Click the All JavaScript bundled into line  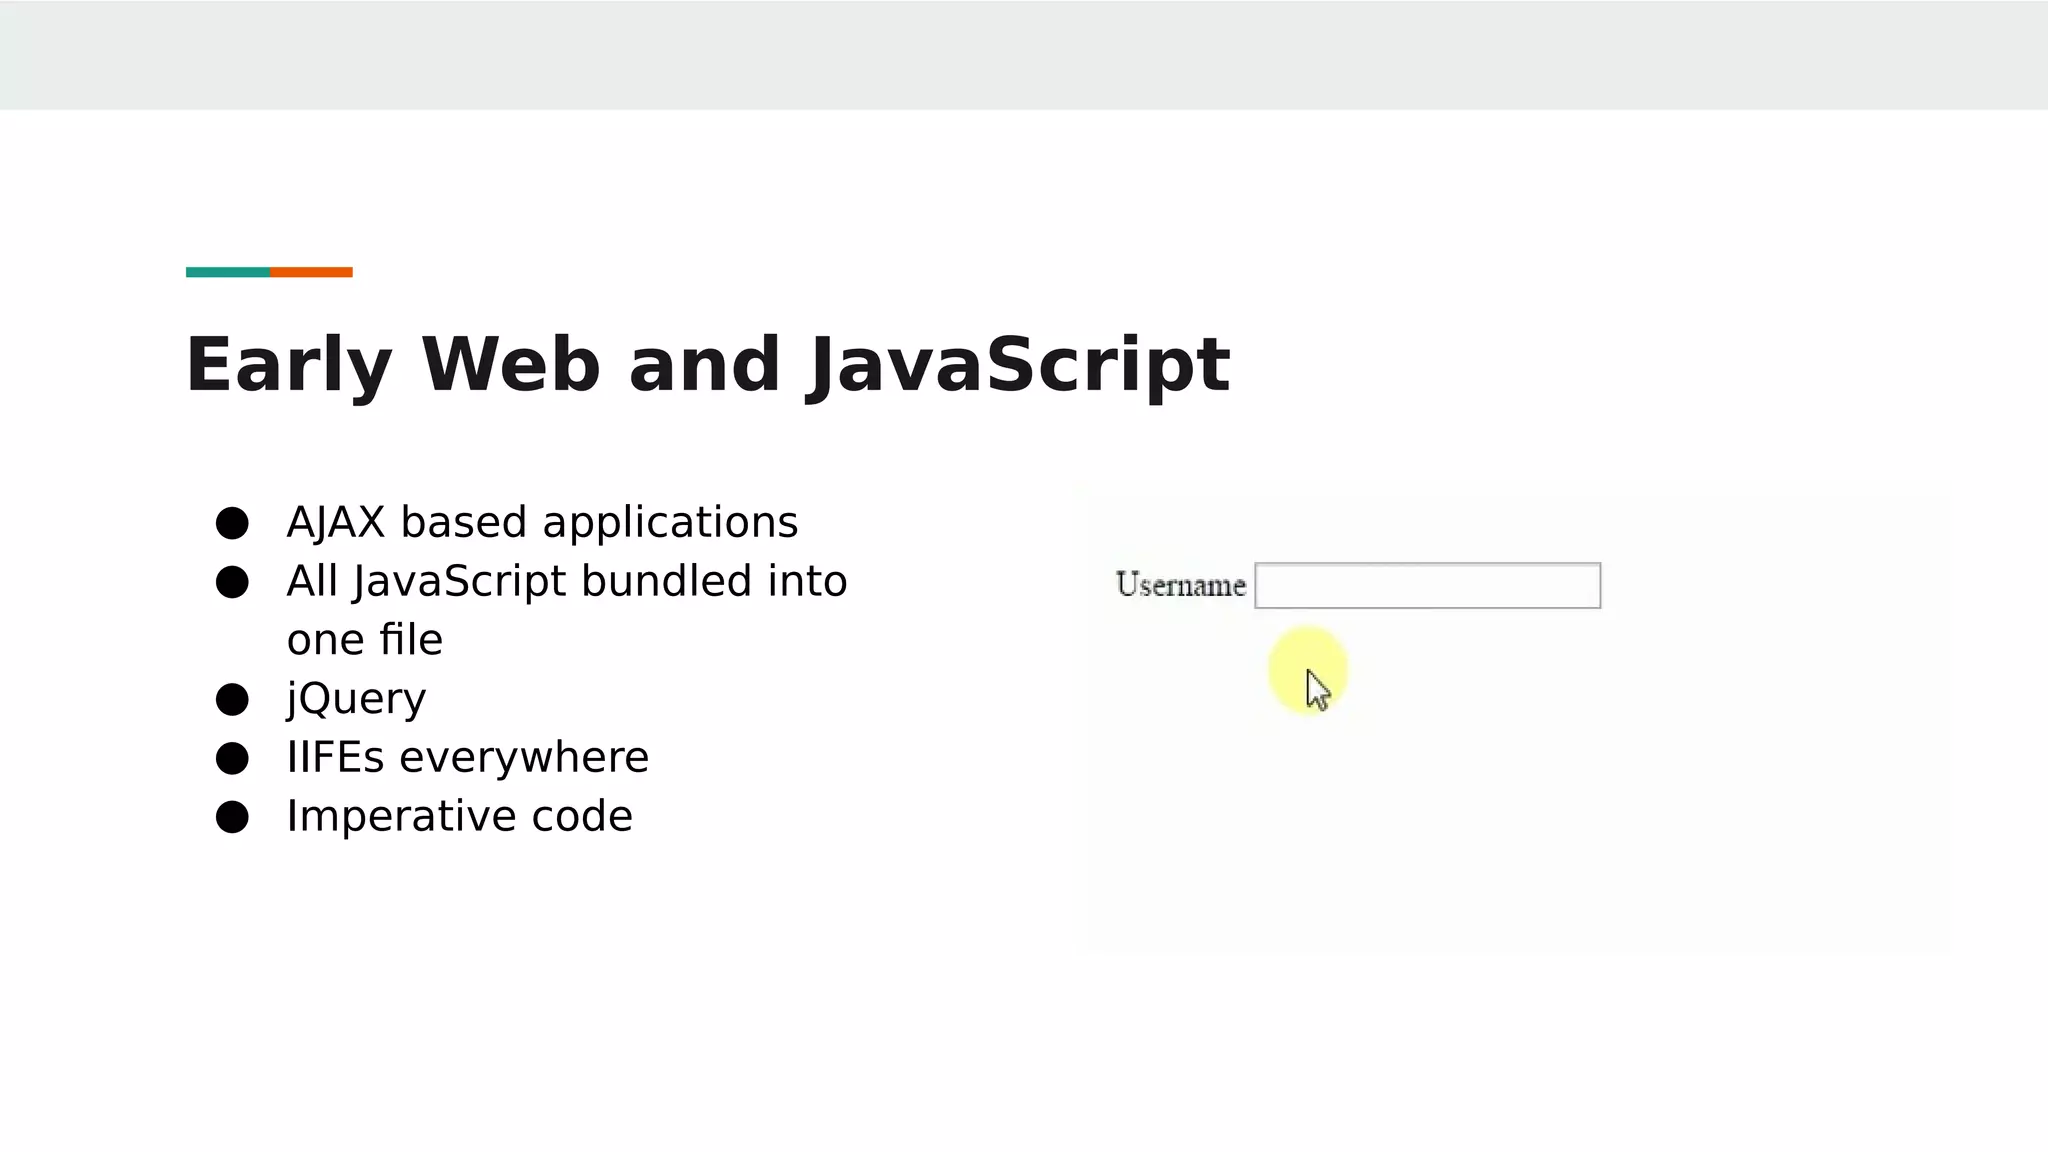[566, 581]
